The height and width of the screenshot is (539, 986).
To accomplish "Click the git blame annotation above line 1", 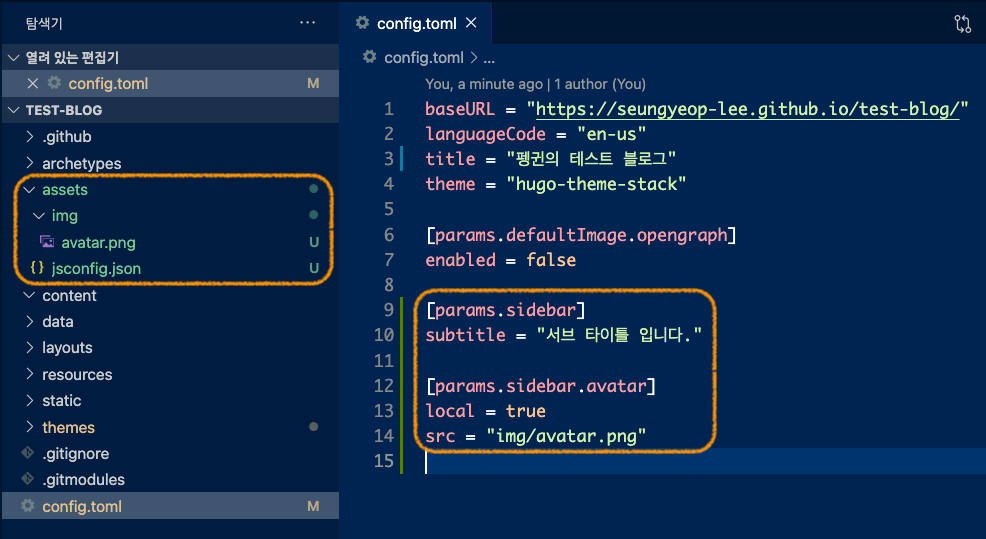I will pos(535,84).
